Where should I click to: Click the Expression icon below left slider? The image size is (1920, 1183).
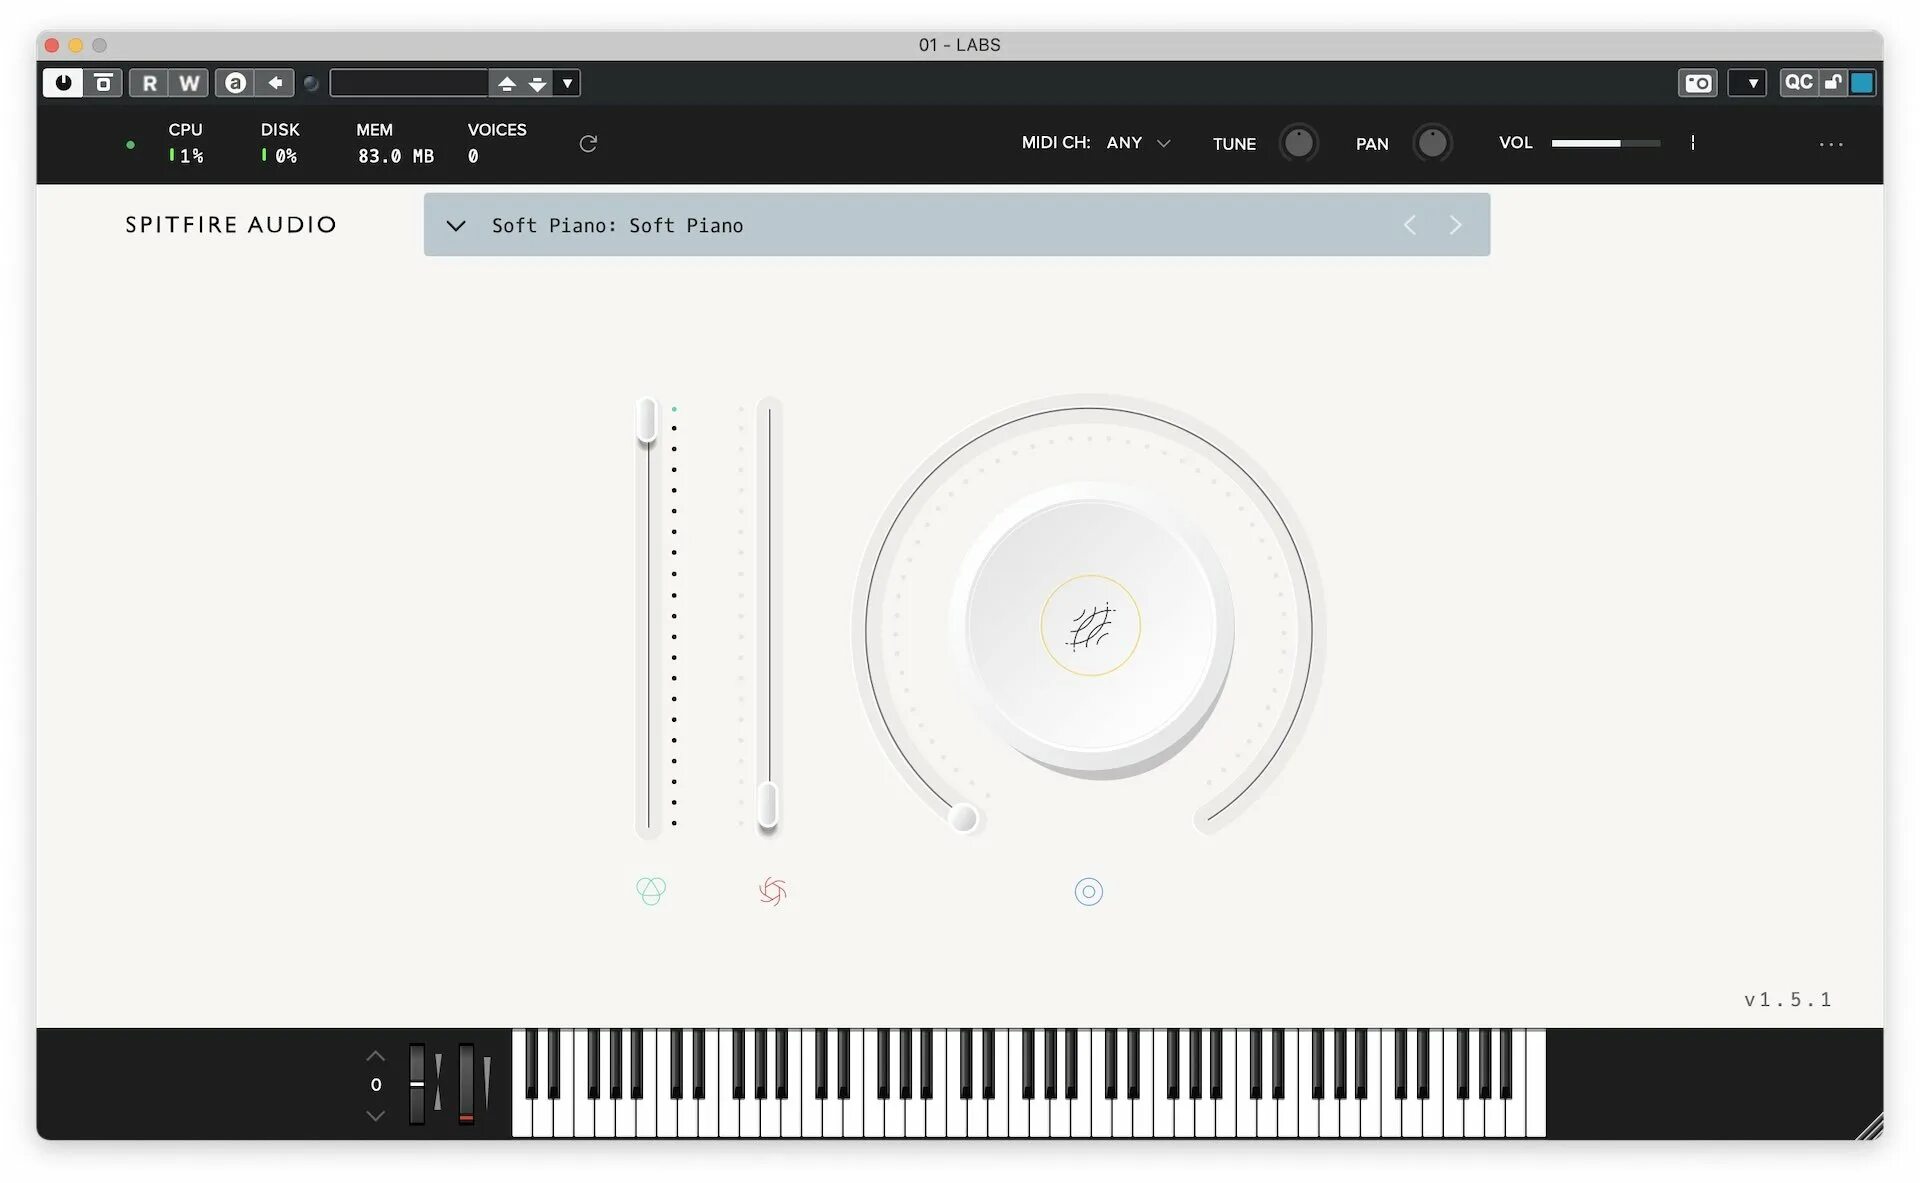(x=651, y=890)
